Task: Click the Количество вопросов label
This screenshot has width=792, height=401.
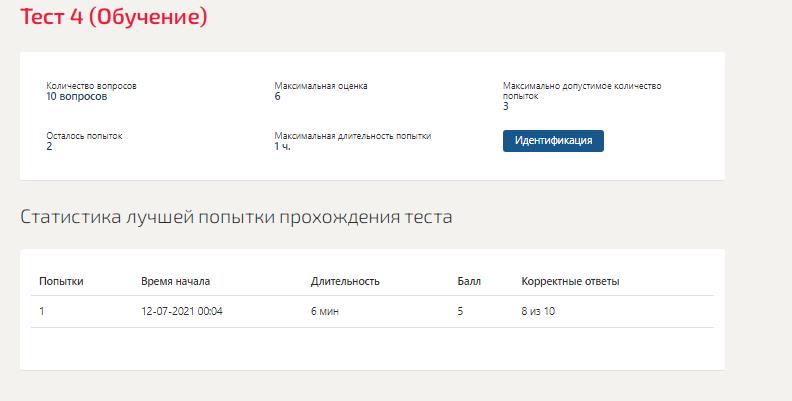Action: 91,86
